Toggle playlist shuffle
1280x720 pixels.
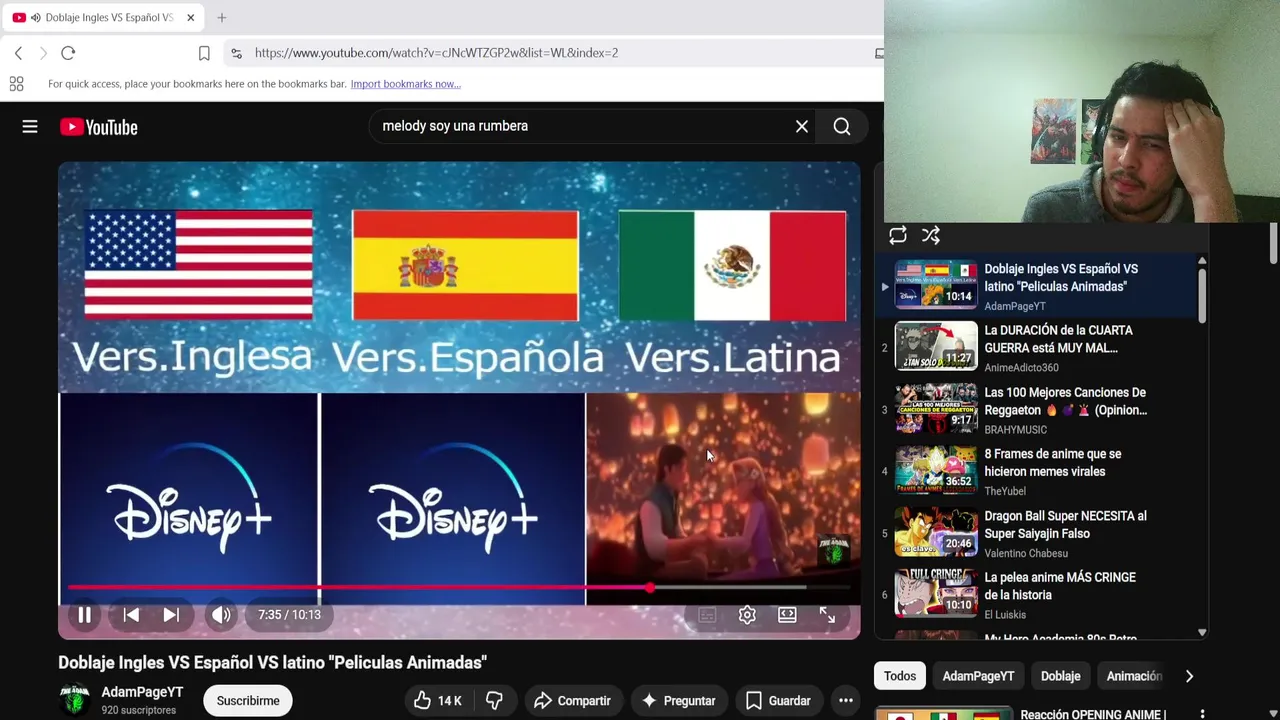pos(931,235)
